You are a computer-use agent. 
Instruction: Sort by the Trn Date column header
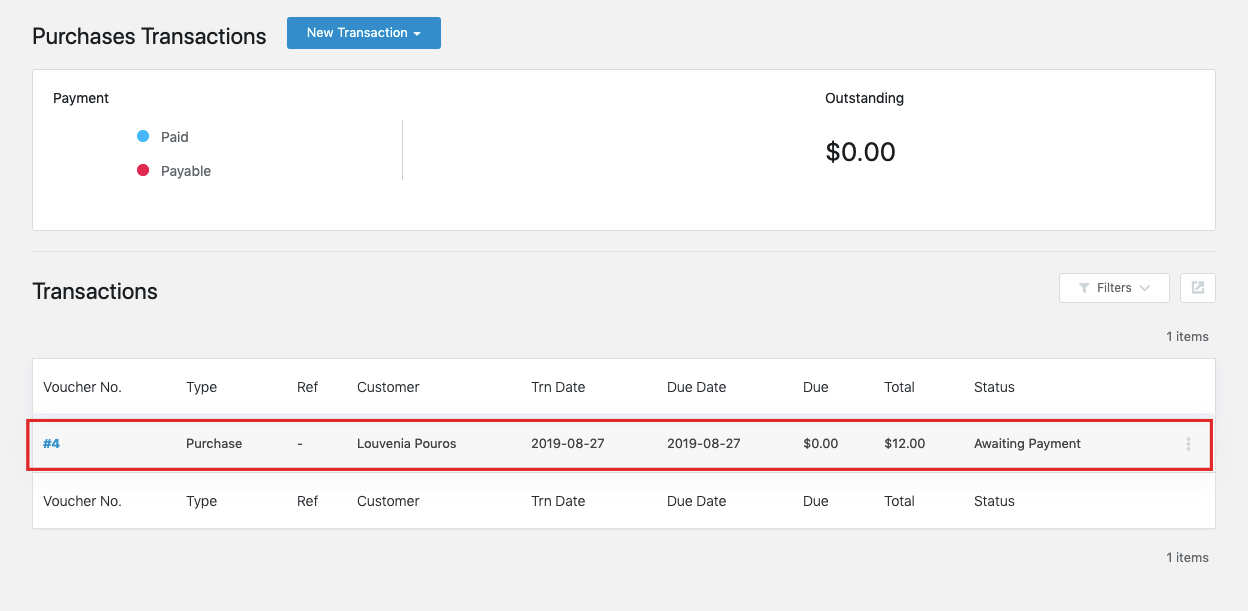[x=558, y=387]
